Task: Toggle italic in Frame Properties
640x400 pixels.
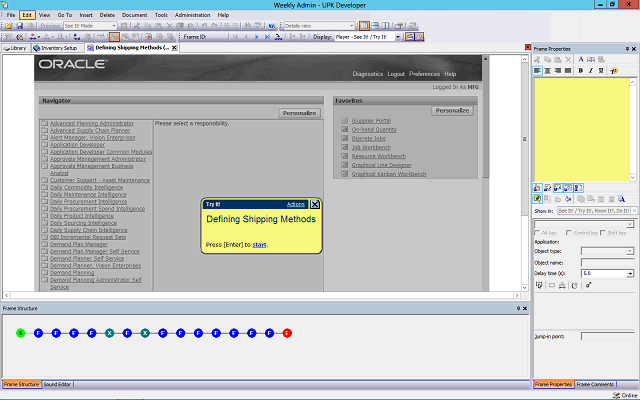Action: pos(591,71)
